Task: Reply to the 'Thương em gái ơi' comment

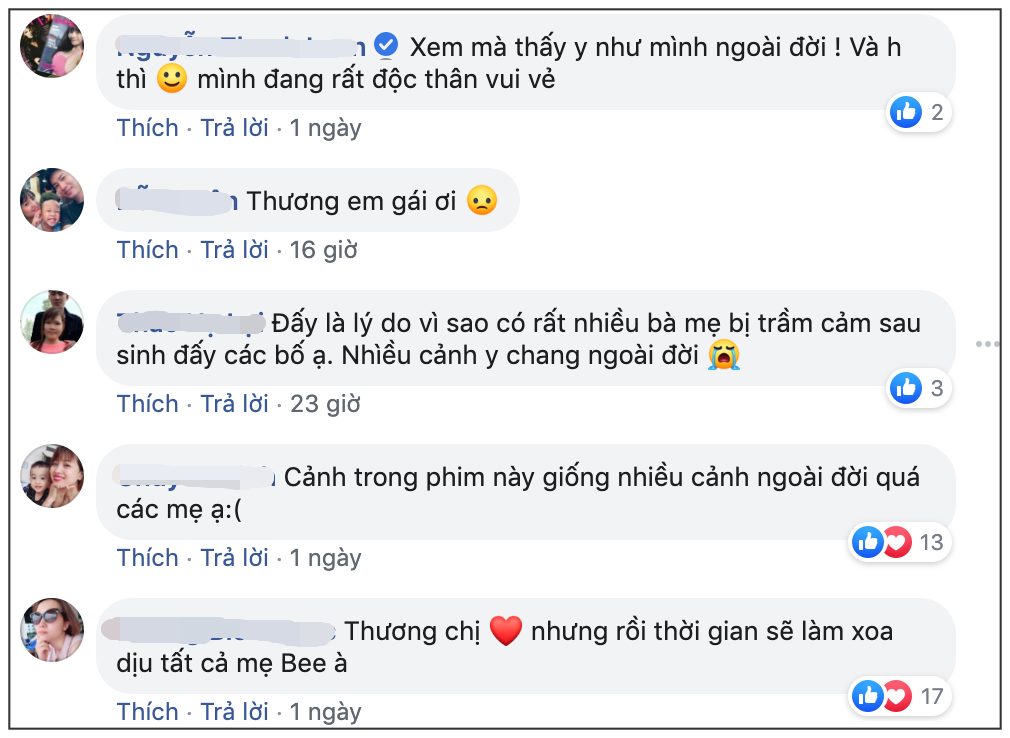Action: click(235, 249)
